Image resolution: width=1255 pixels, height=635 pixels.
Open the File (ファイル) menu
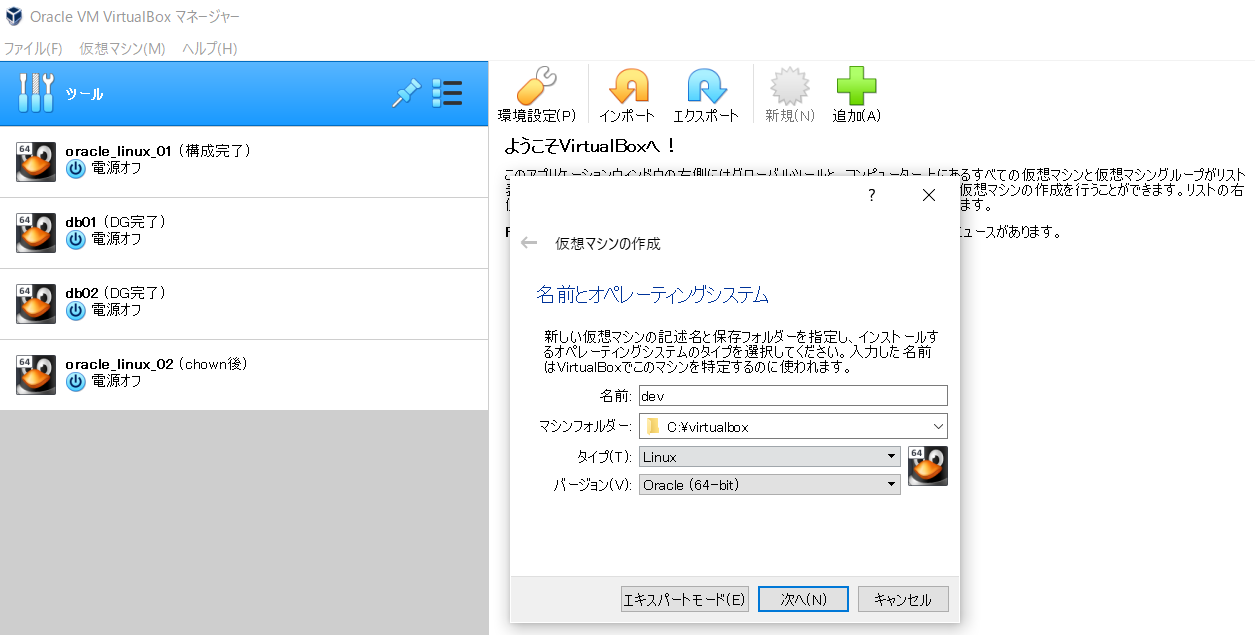[x=33, y=48]
